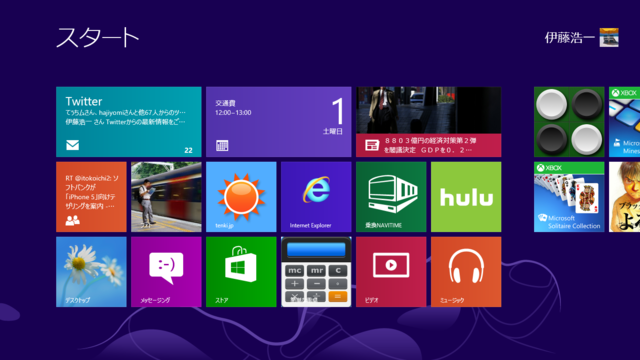Launch the hulu tile
640x360 pixels.
click(466, 197)
